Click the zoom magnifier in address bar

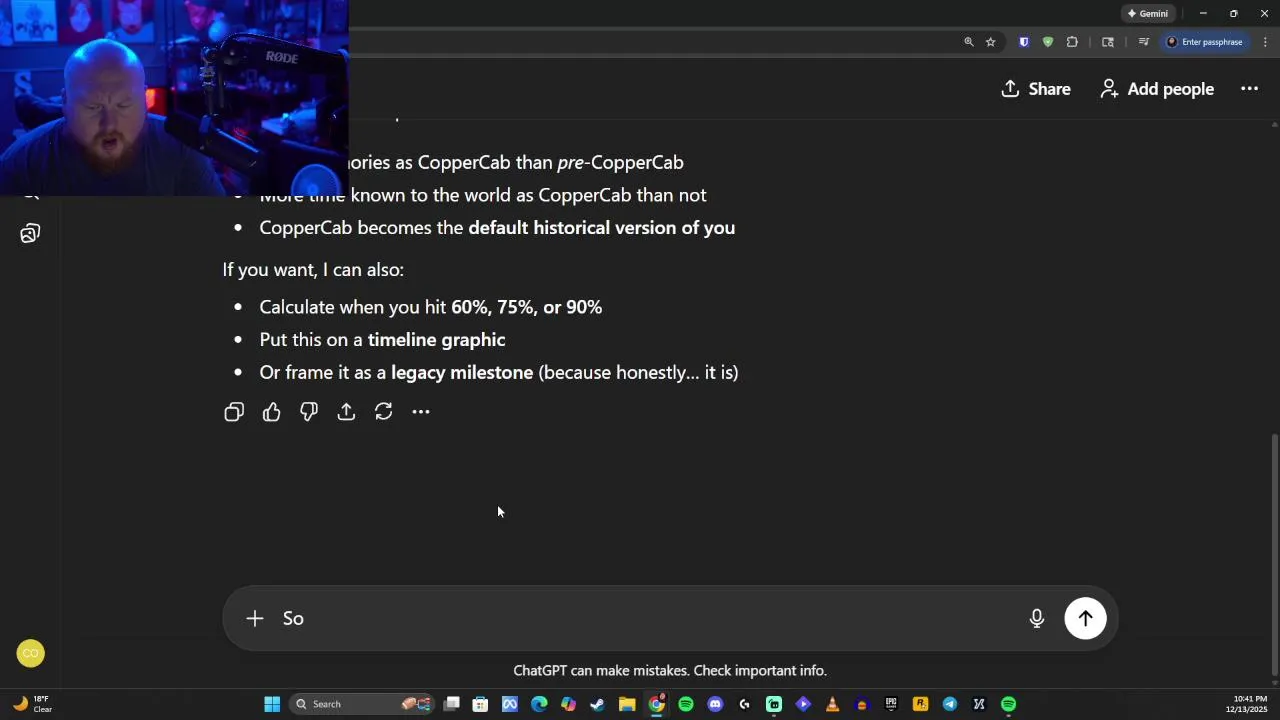coord(968,42)
